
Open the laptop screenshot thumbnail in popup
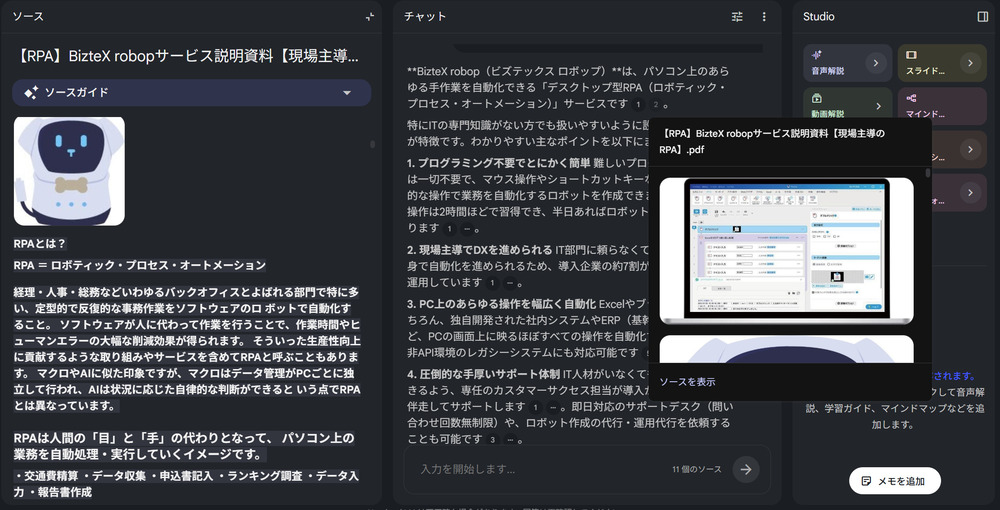(x=786, y=251)
